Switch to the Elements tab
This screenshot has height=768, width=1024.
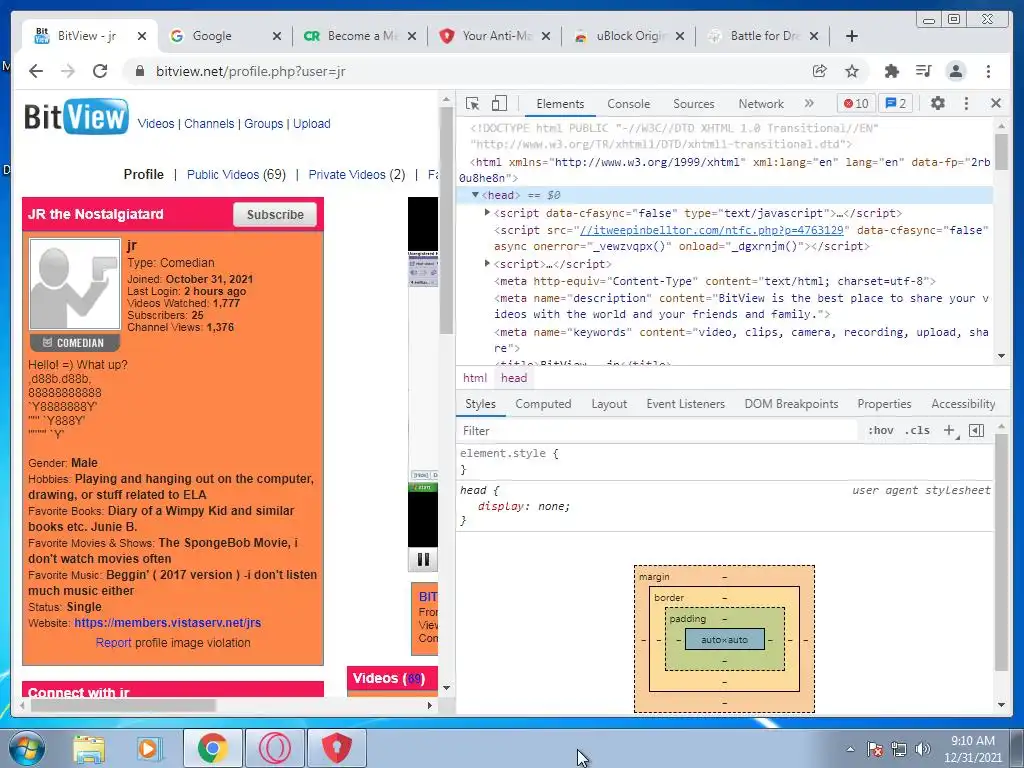tap(560, 104)
